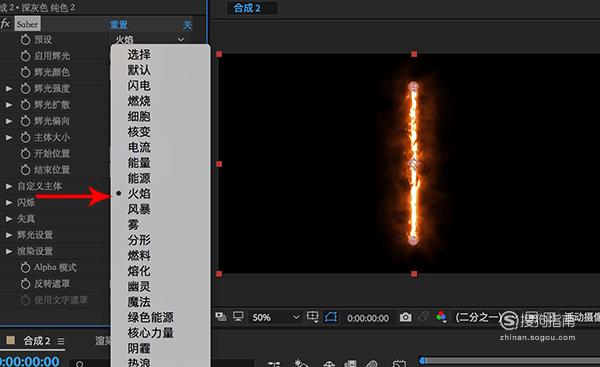Open the 50% magnification dropdown
The width and height of the screenshot is (600, 367).
click(x=276, y=317)
